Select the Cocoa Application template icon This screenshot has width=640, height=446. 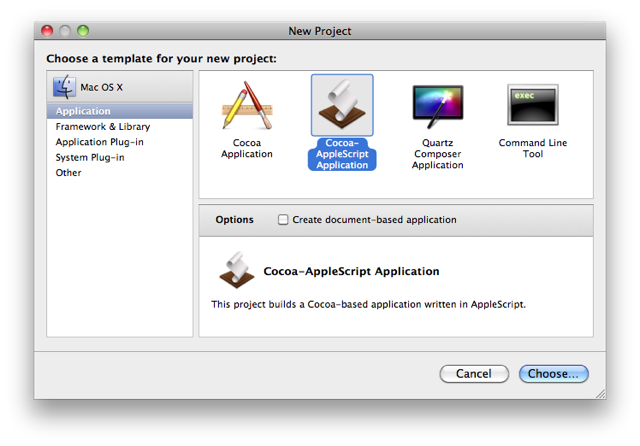point(246,107)
